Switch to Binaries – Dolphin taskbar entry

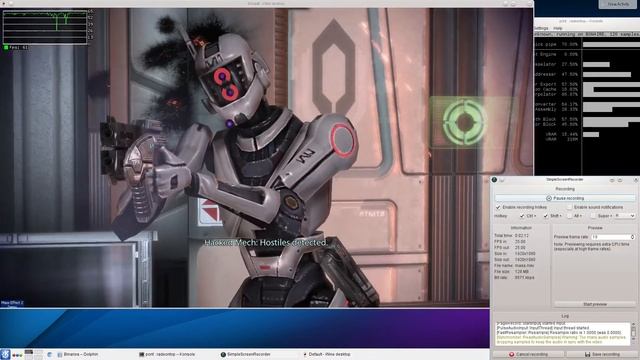point(78,354)
